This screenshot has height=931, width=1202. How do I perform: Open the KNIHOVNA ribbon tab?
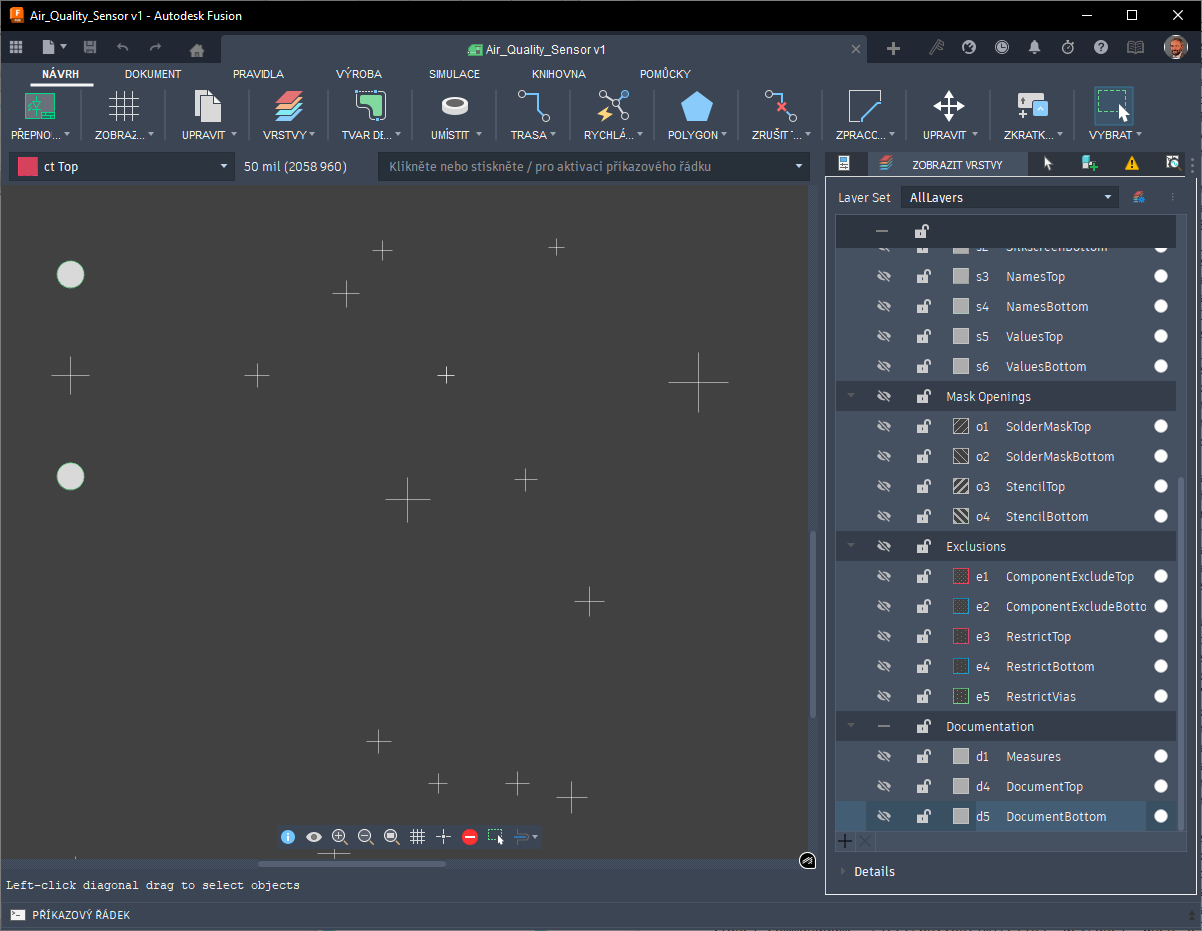[558, 74]
